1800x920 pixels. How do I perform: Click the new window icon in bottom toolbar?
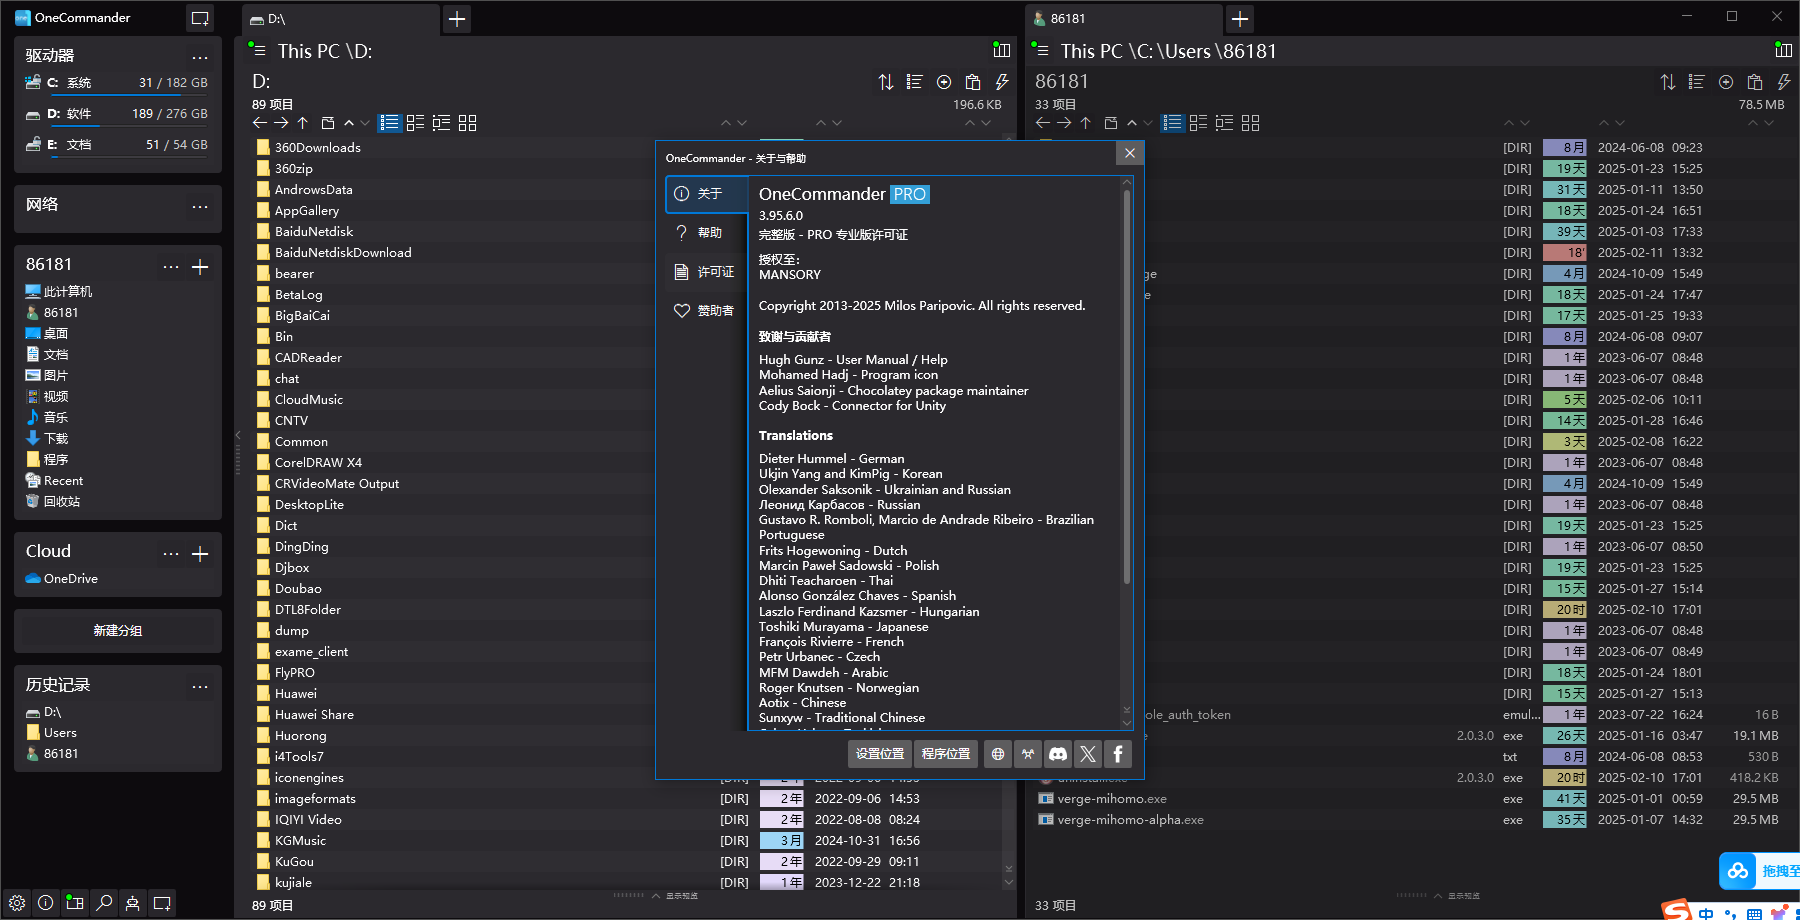162,903
